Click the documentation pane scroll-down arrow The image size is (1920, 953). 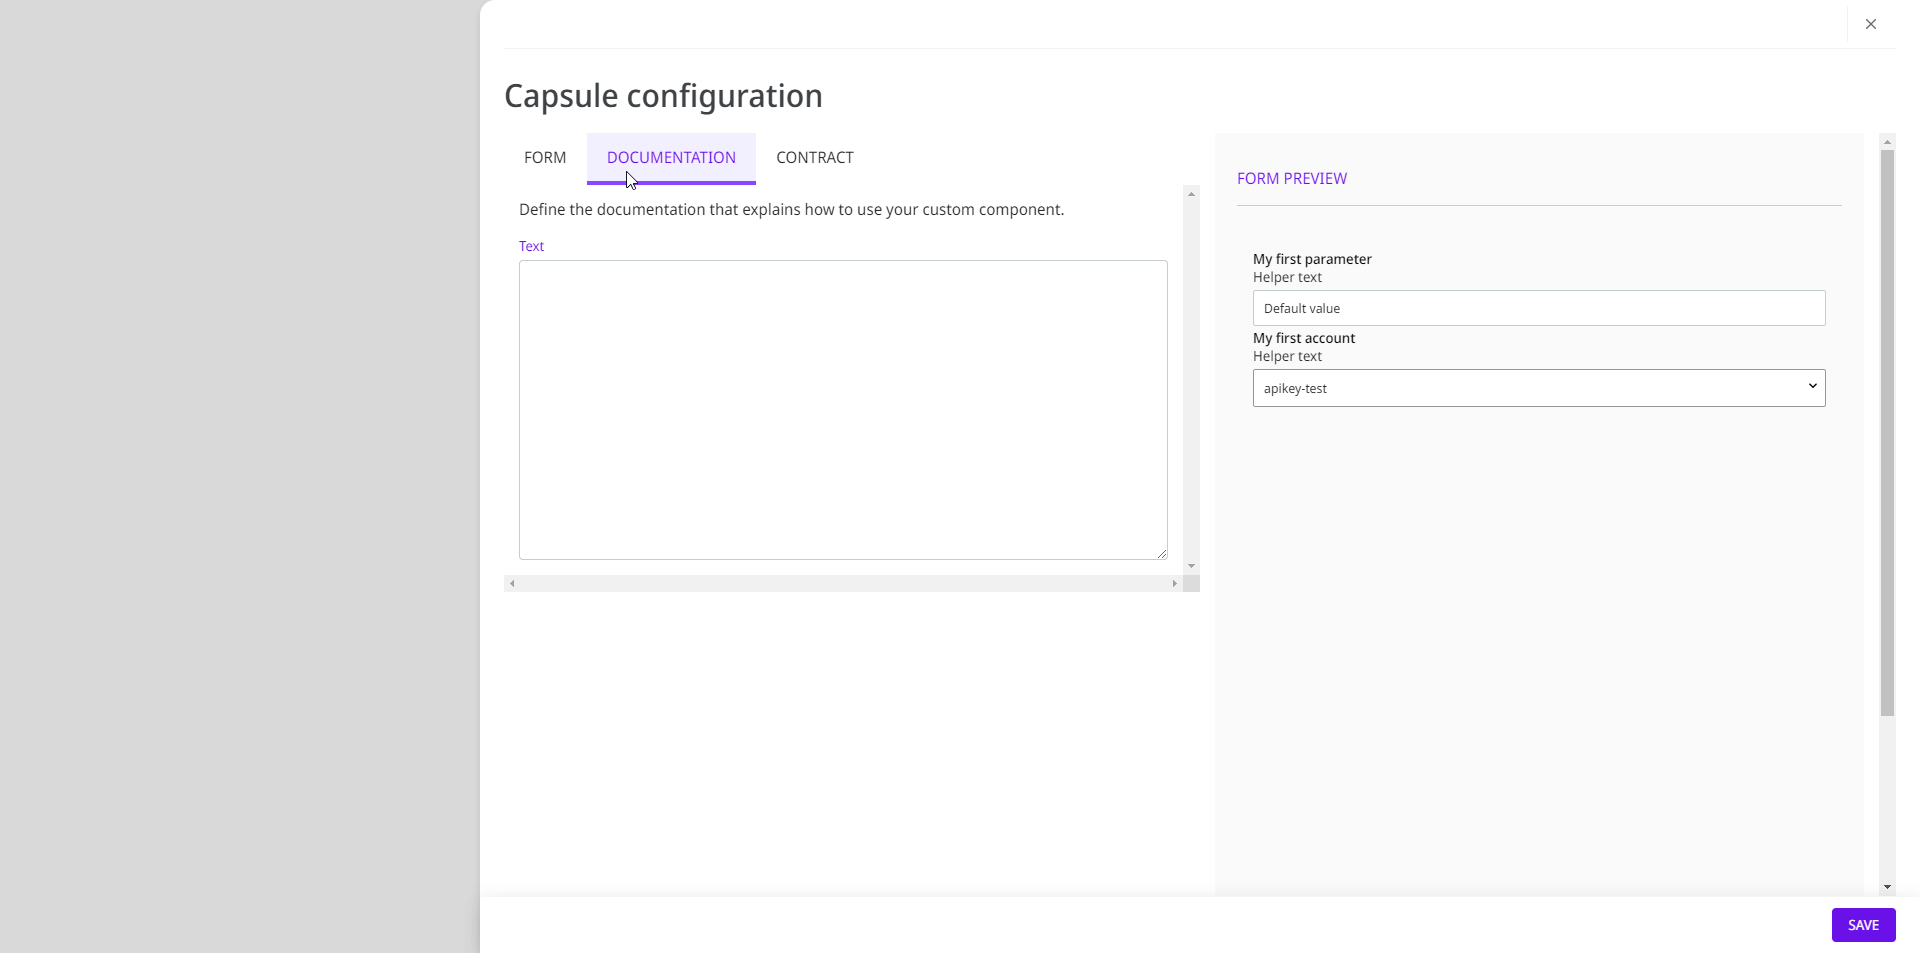point(1191,566)
